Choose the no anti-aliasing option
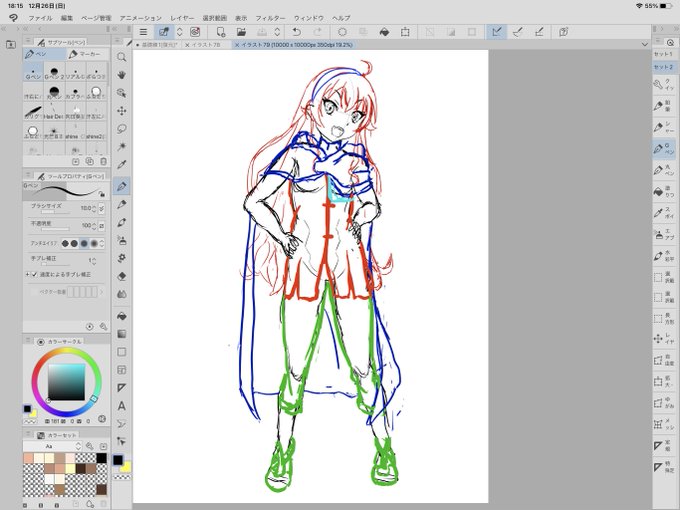 point(65,243)
